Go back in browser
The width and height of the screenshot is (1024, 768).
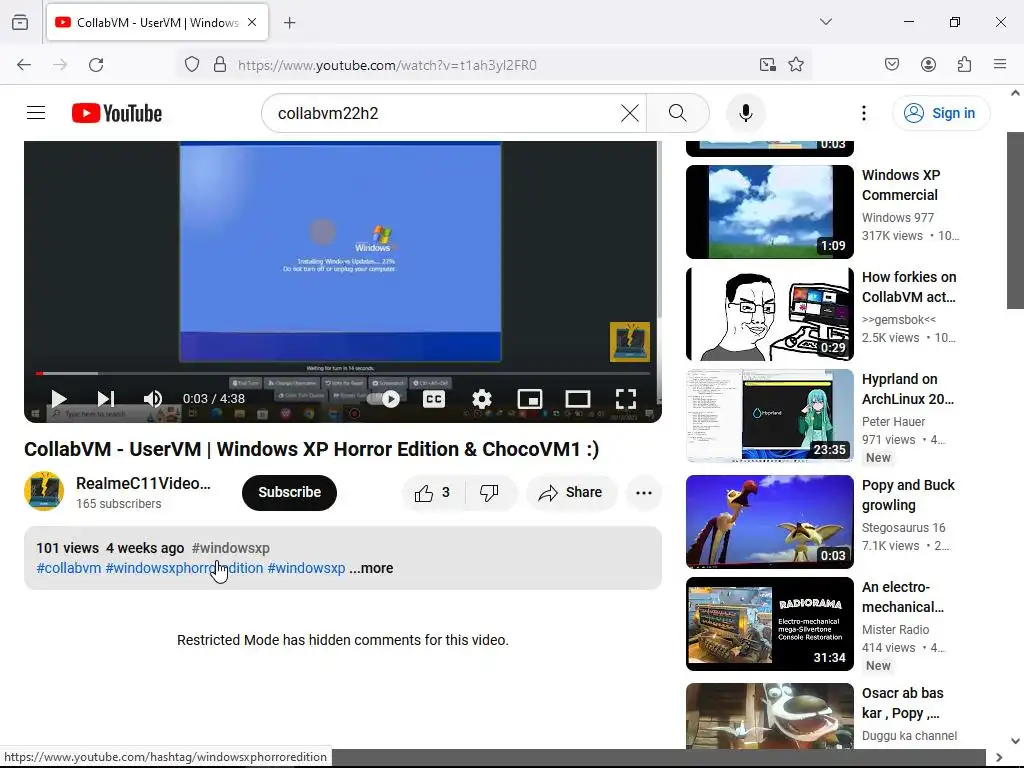(x=24, y=65)
